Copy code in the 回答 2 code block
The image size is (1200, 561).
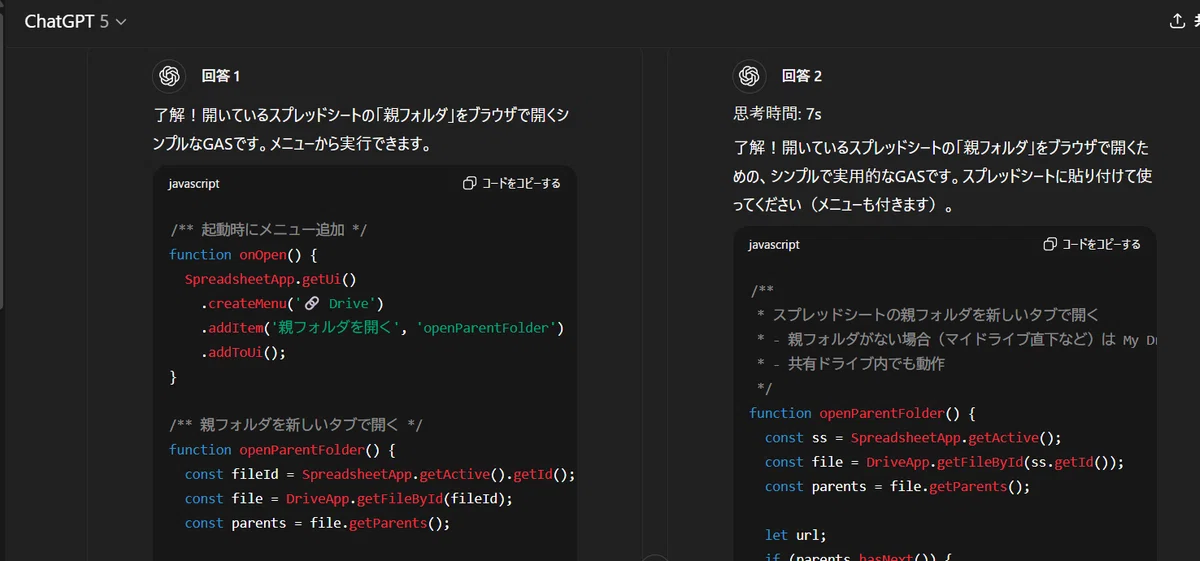click(1092, 244)
